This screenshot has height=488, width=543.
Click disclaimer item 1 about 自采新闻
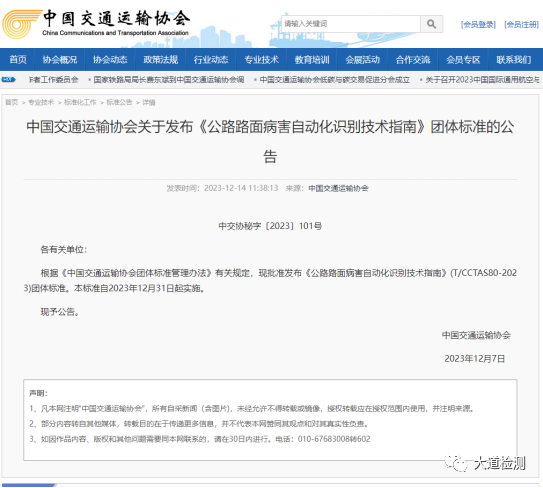coord(252,408)
